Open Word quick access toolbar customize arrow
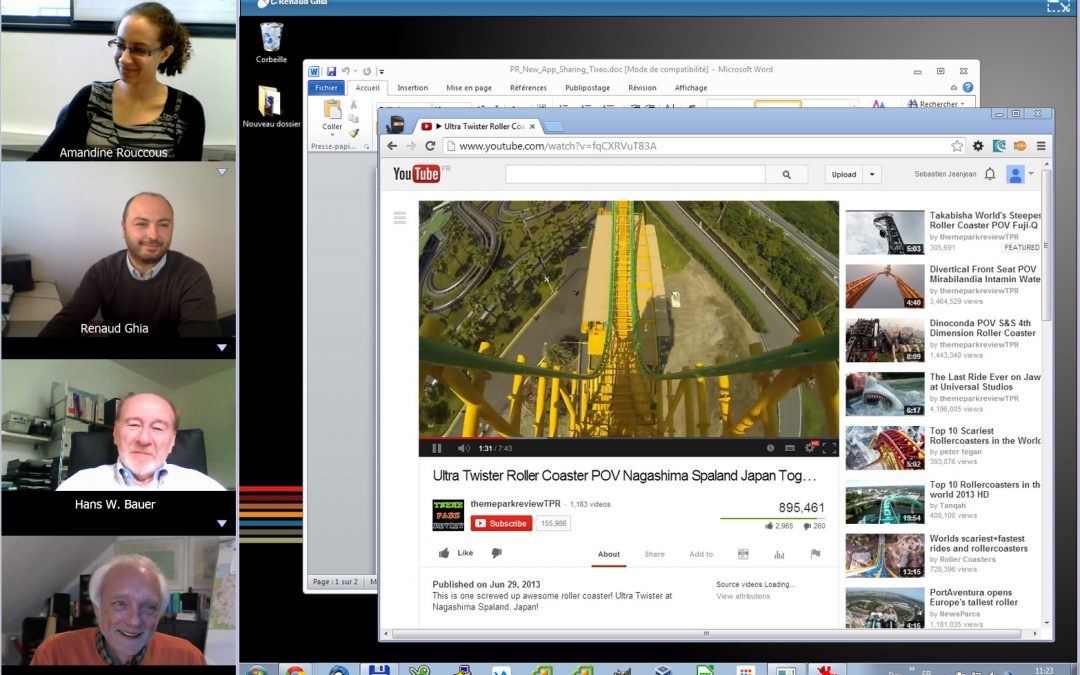1080x675 pixels. [x=381, y=71]
